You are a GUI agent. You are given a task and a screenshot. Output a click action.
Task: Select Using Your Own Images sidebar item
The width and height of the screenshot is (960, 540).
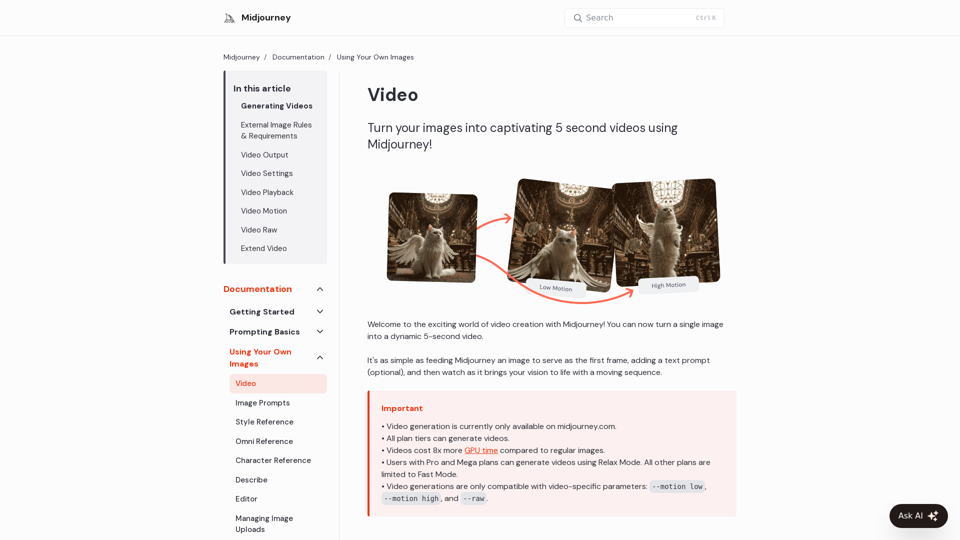coord(260,358)
